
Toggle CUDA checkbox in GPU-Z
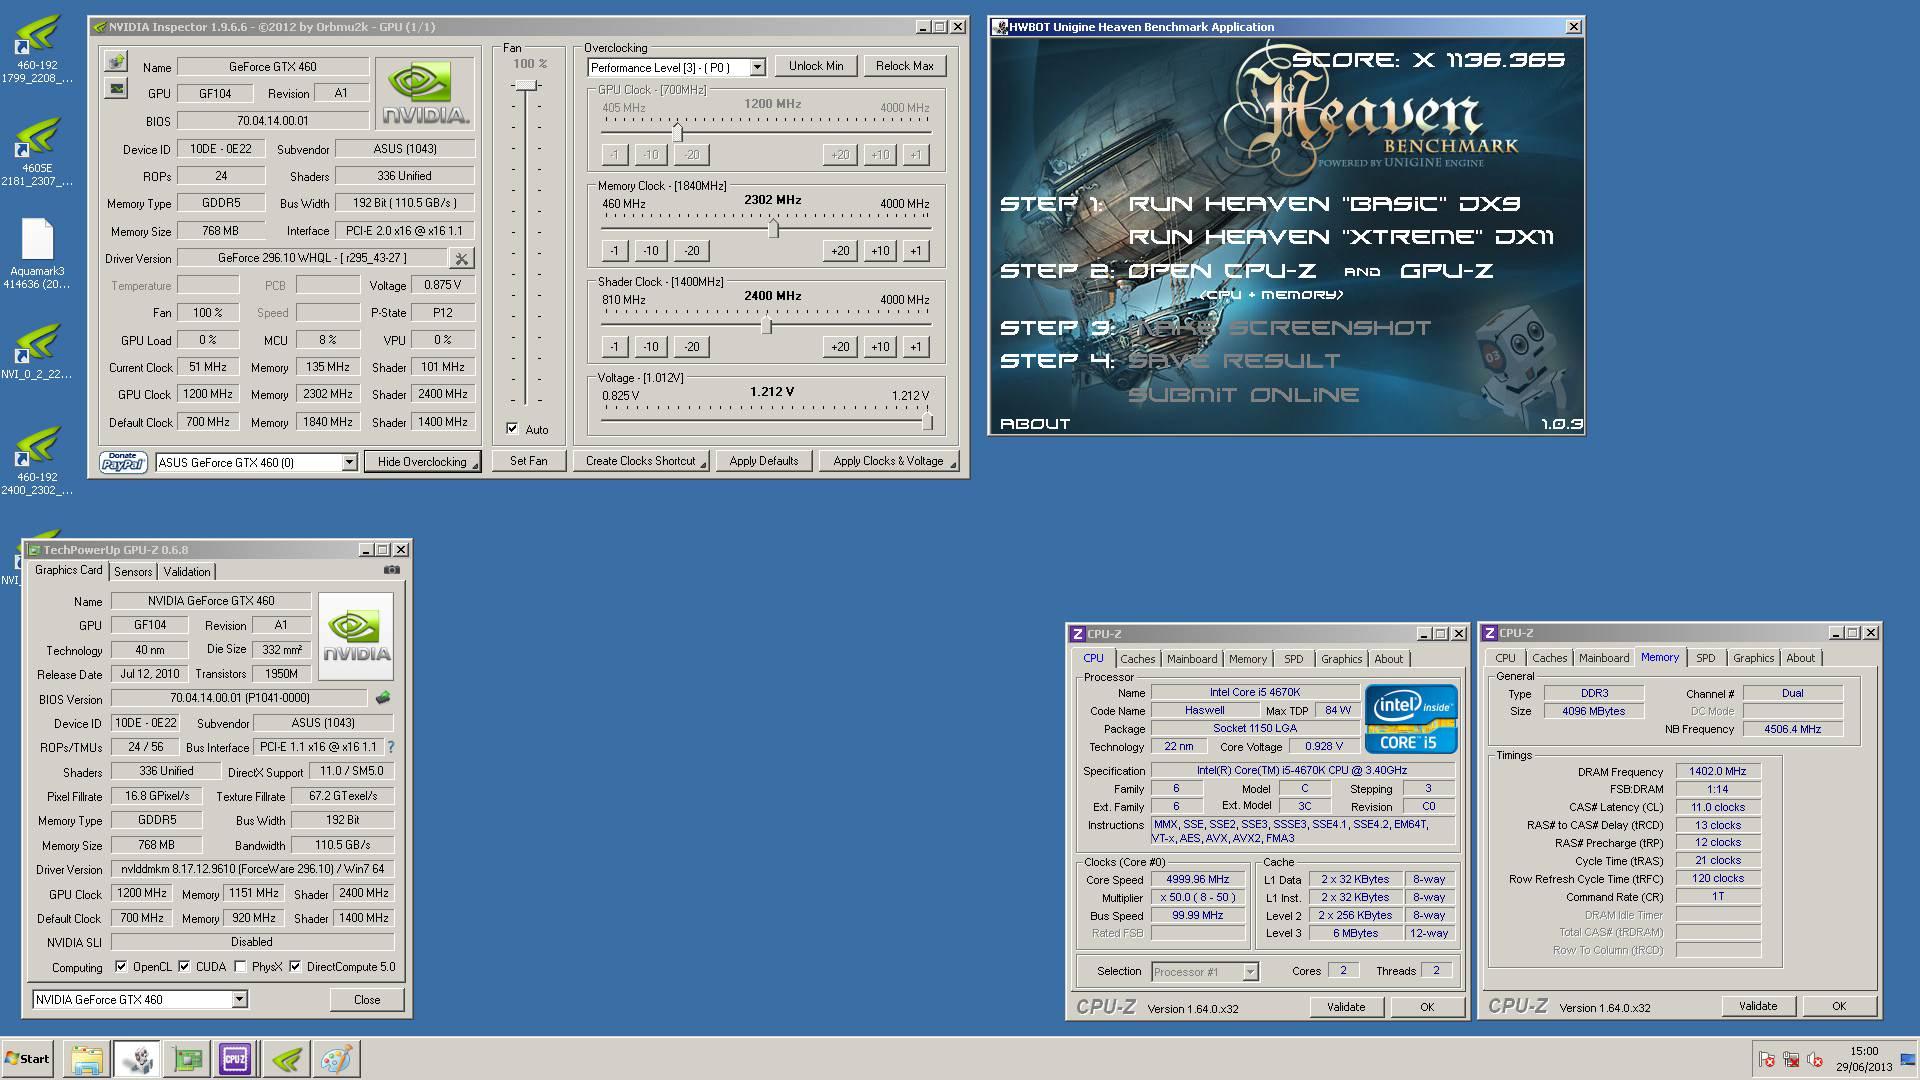(184, 966)
